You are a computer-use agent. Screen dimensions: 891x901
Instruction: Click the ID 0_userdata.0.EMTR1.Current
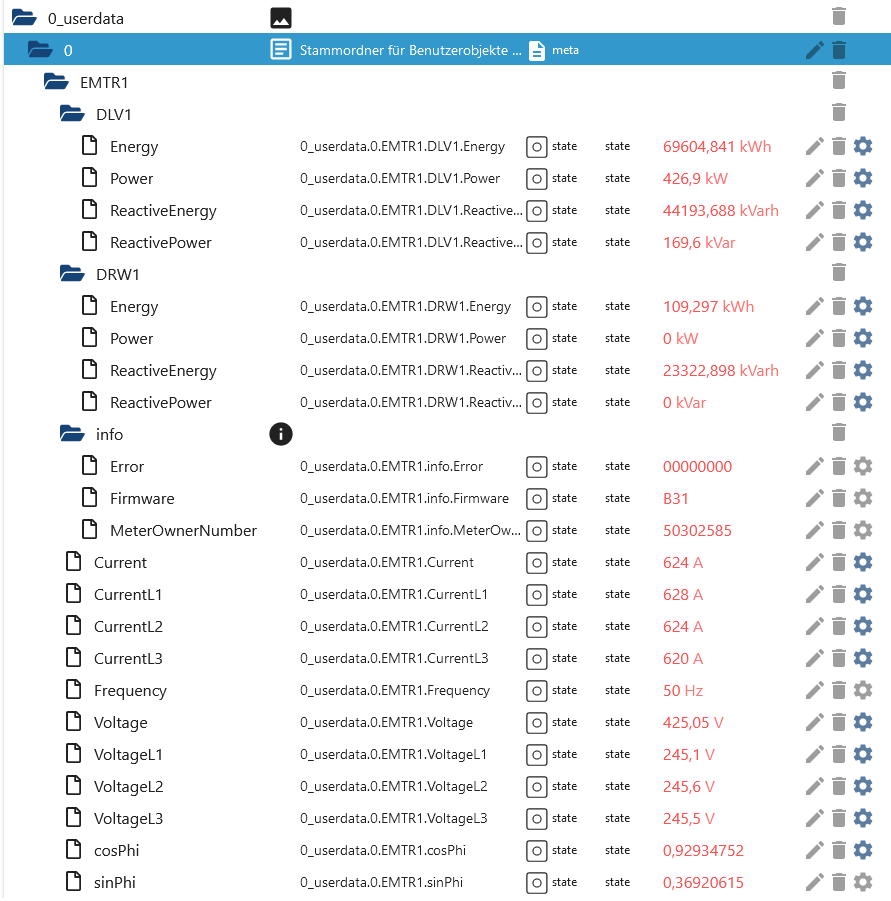[387, 562]
